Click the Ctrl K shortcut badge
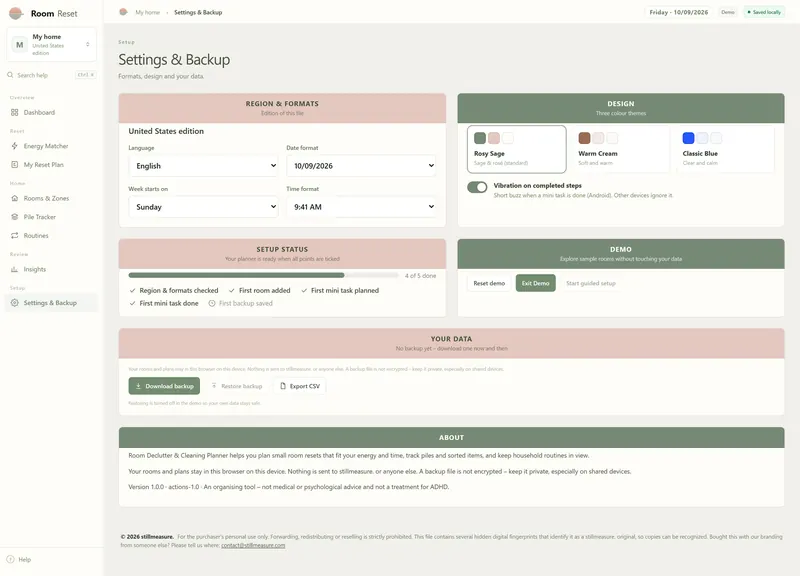Screen dimensions: 800x576 85,75
